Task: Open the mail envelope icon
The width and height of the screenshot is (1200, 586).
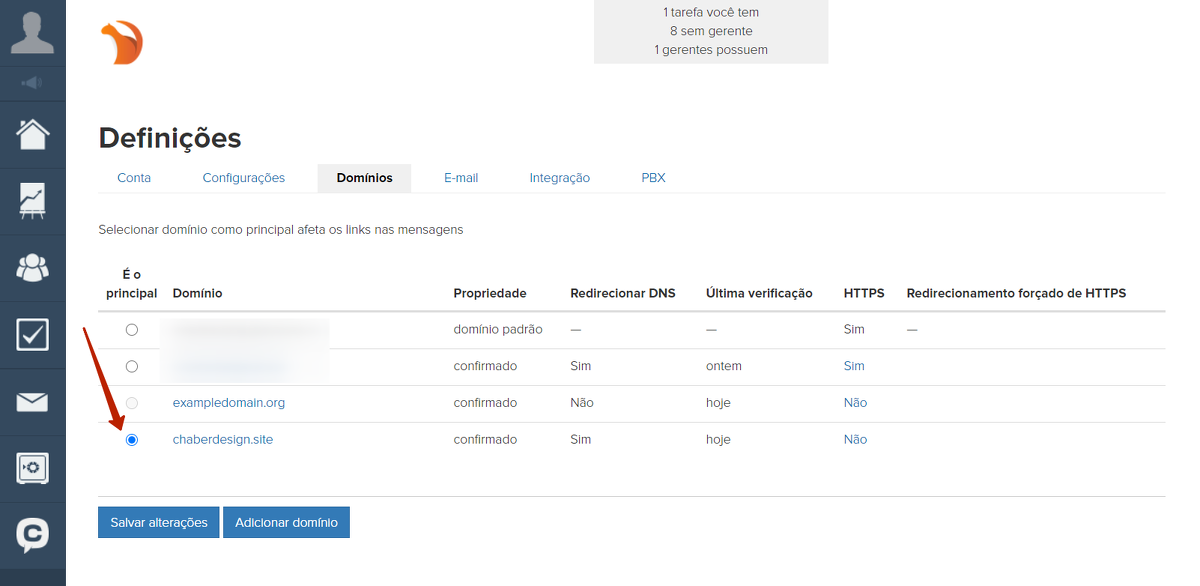Action: (x=32, y=402)
